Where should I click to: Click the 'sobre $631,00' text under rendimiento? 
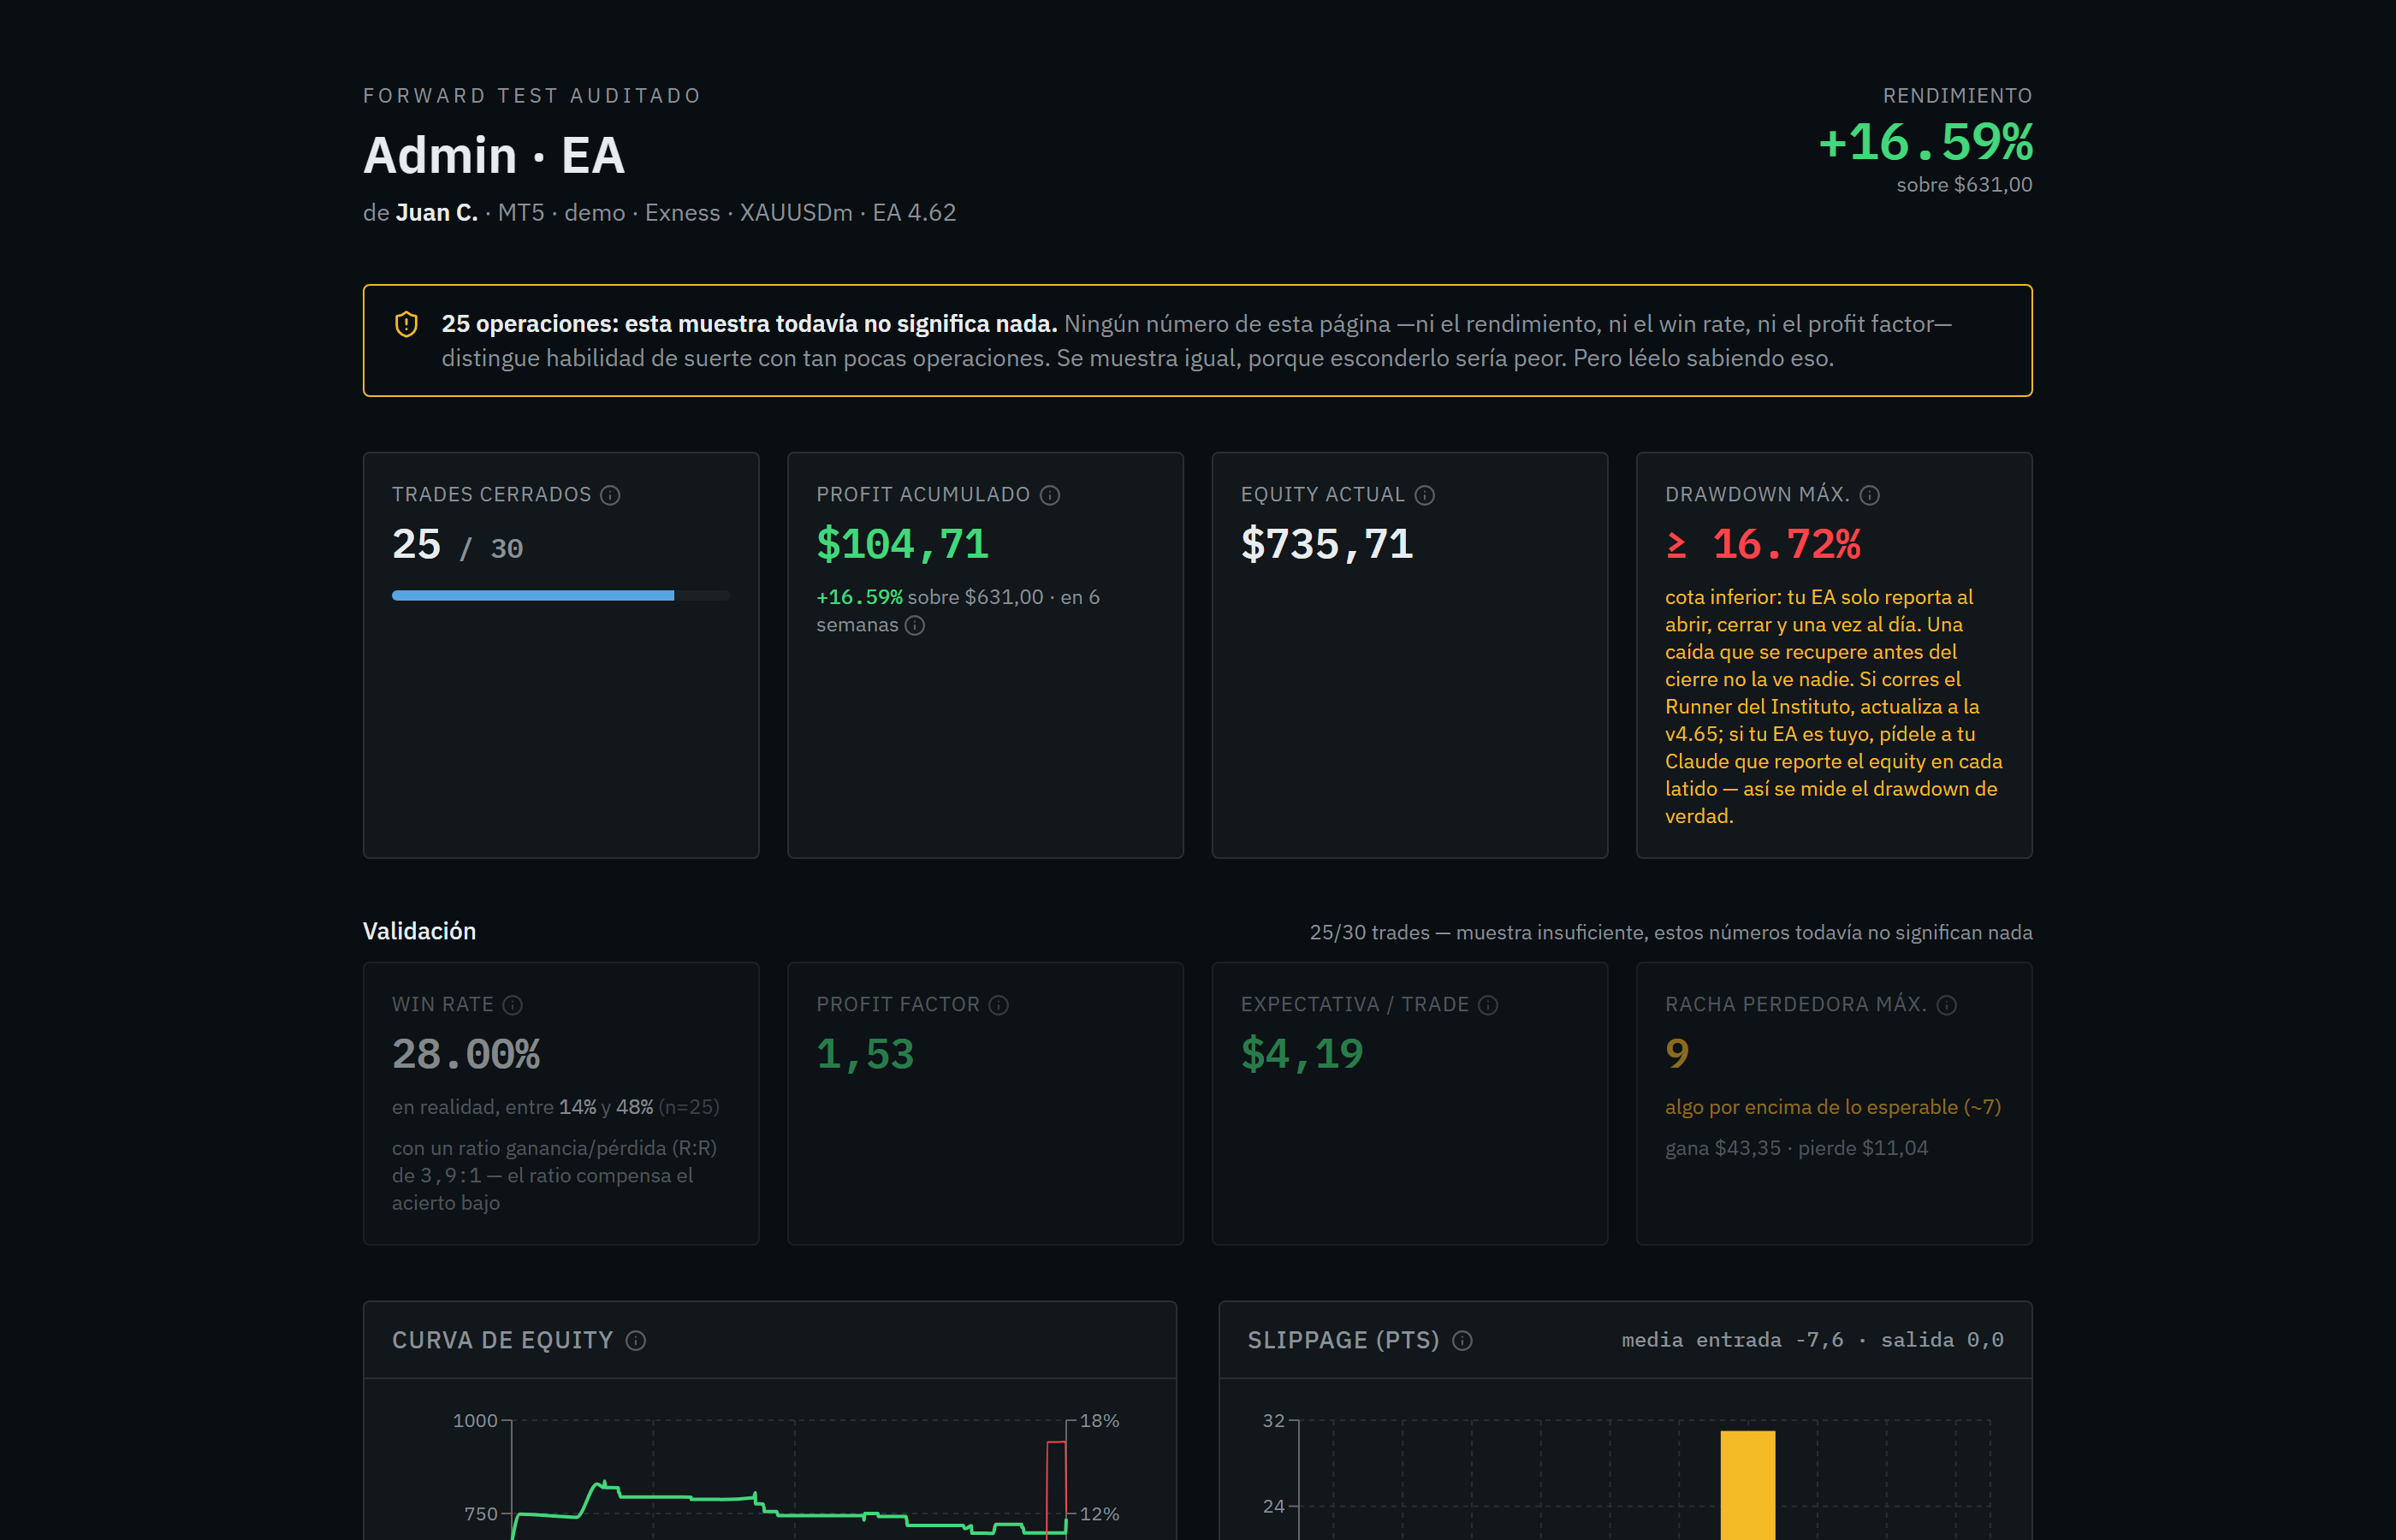(1964, 185)
